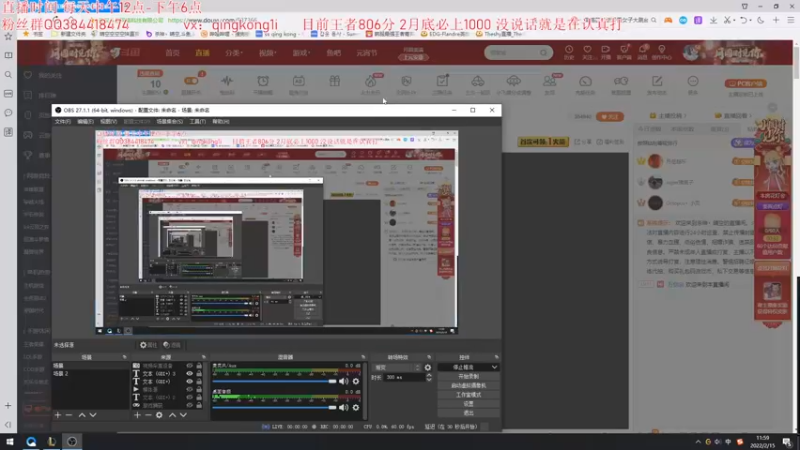Click the calendar AD icon in the streamer toolbar

(x=298, y=81)
